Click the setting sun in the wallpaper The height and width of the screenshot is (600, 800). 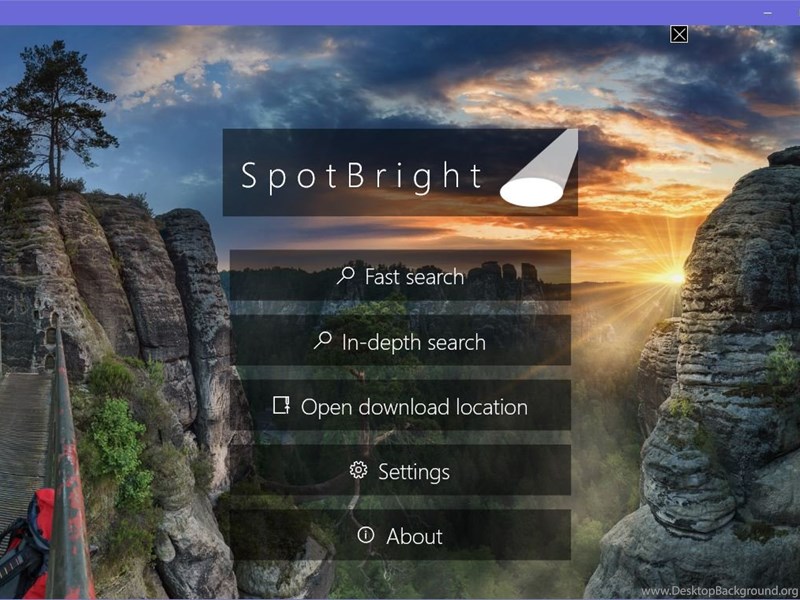click(676, 278)
